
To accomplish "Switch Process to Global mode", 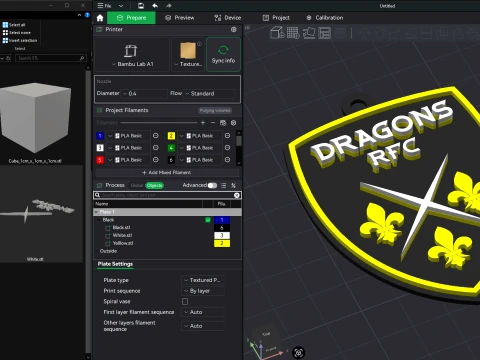I will click(137, 185).
